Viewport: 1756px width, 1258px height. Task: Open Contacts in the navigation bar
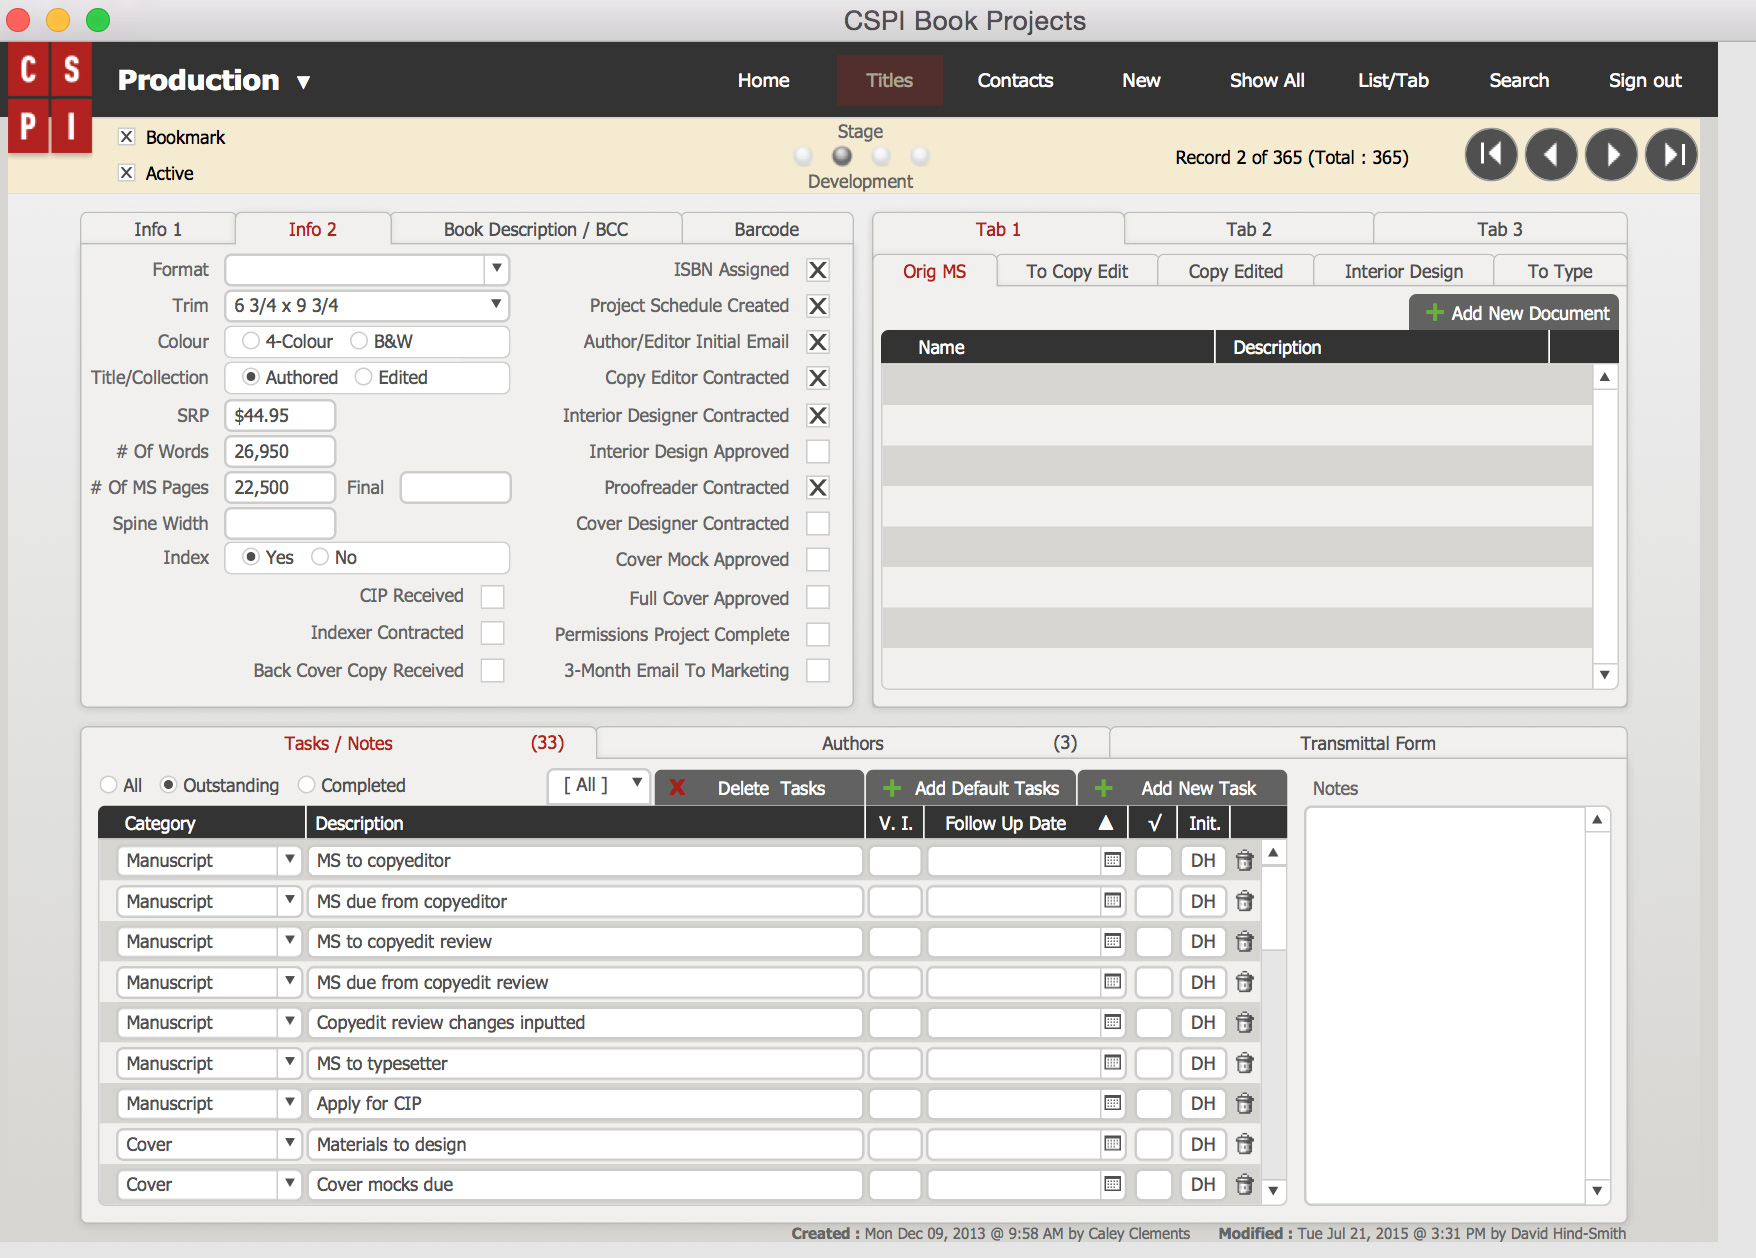(1015, 81)
